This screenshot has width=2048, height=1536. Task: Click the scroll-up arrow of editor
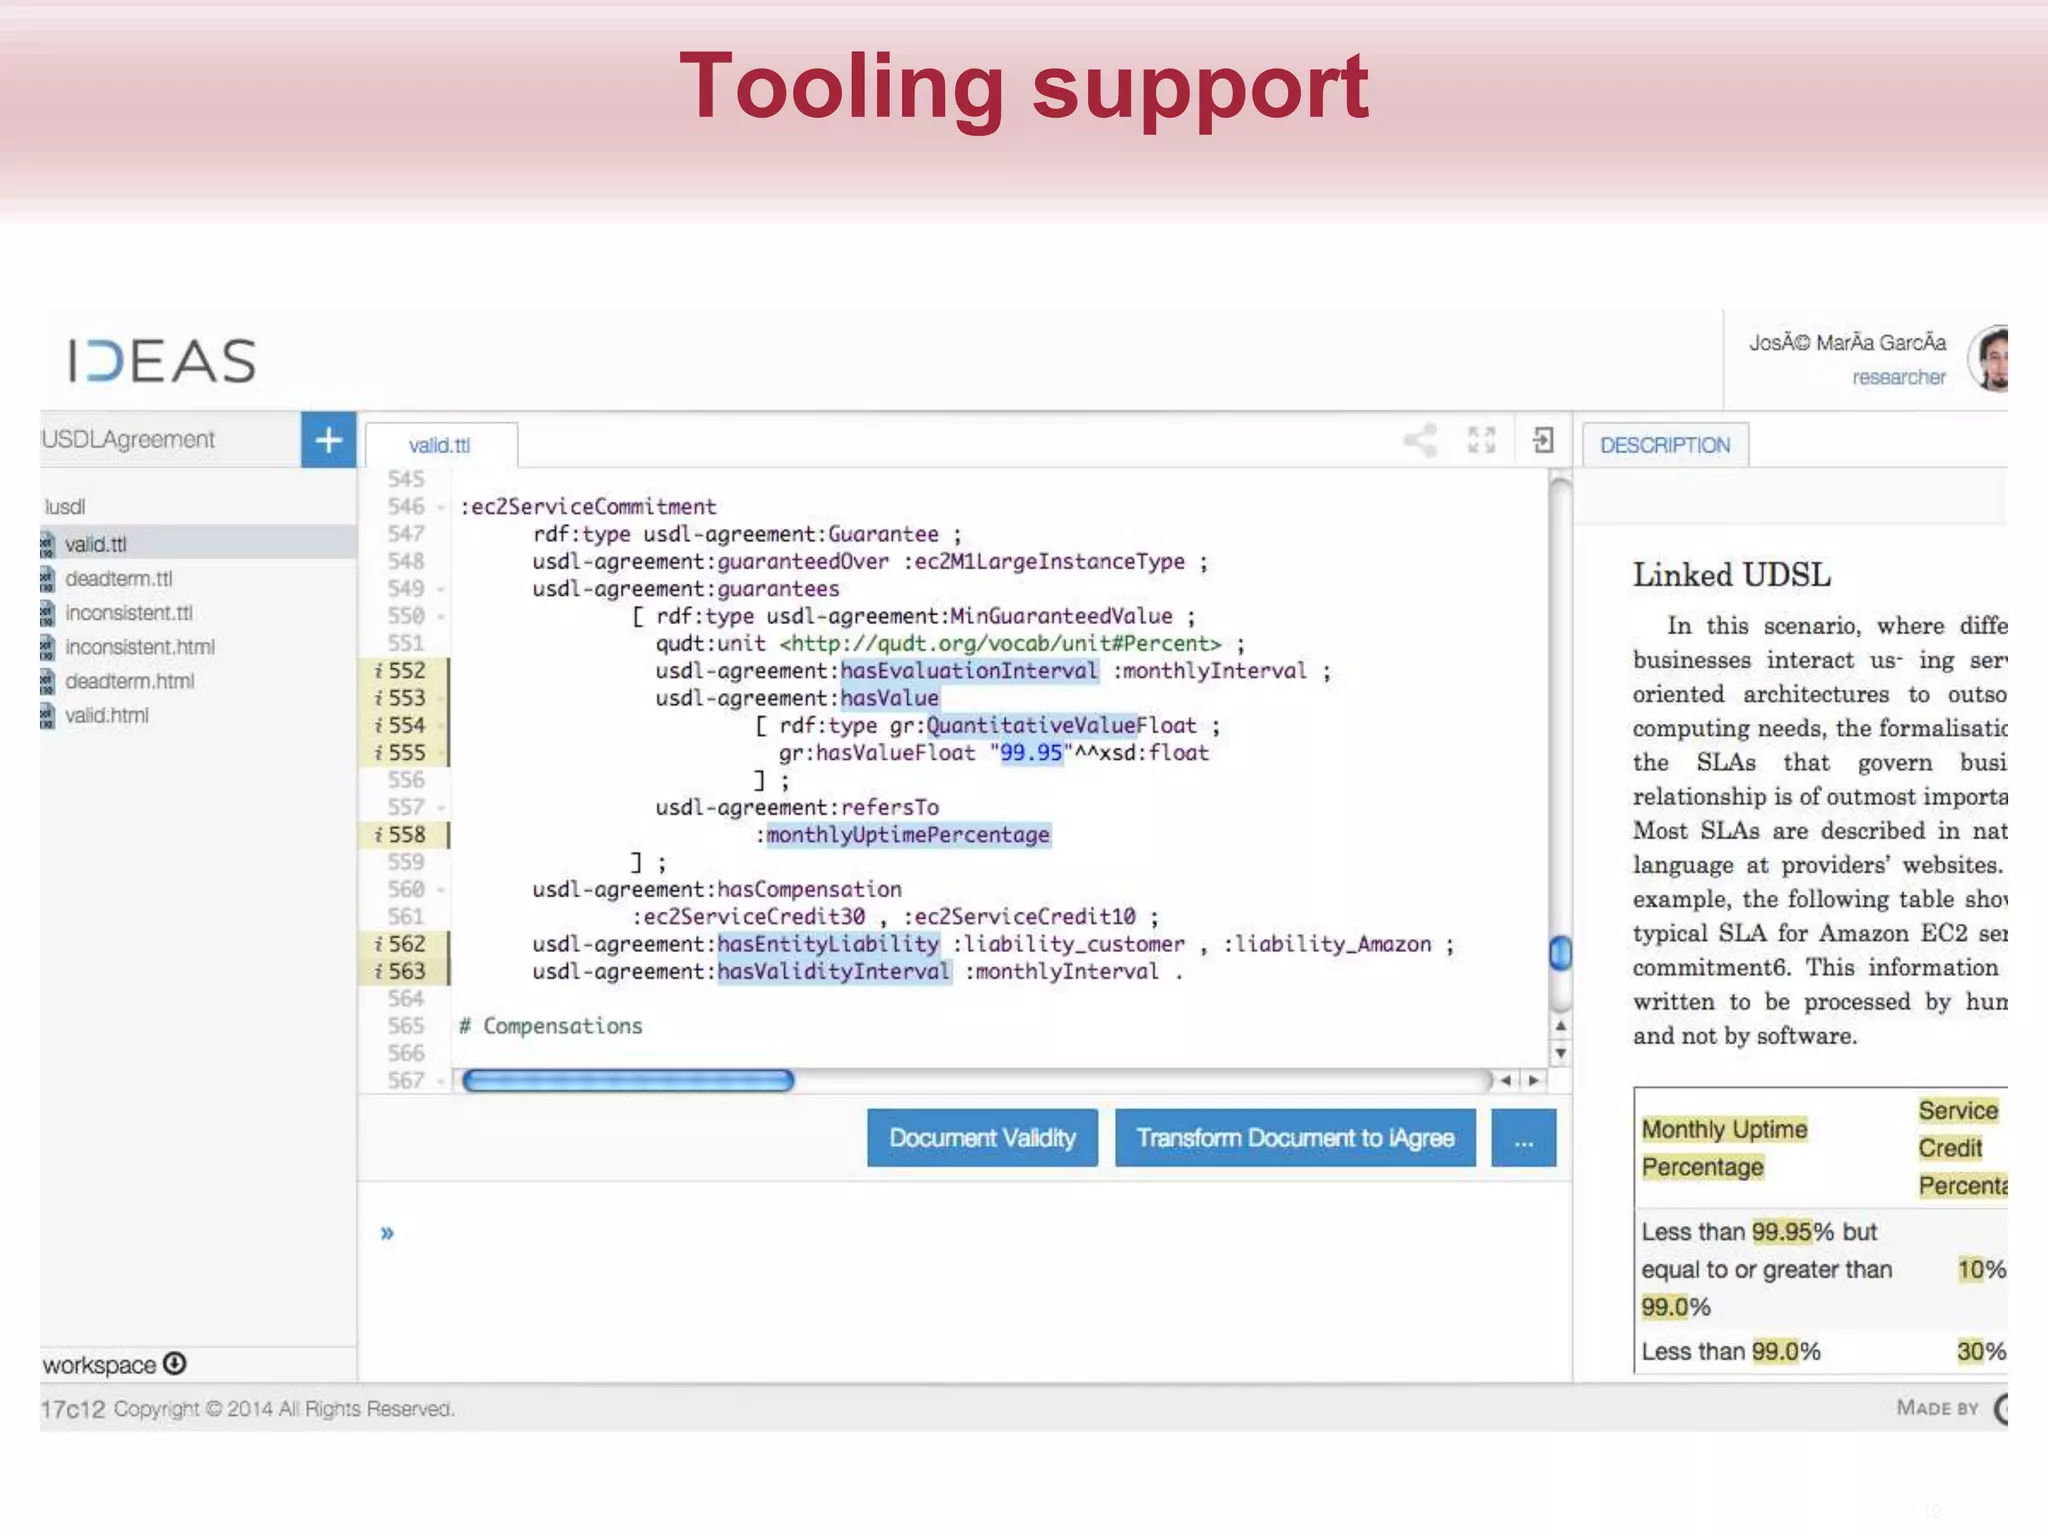(x=1560, y=1026)
